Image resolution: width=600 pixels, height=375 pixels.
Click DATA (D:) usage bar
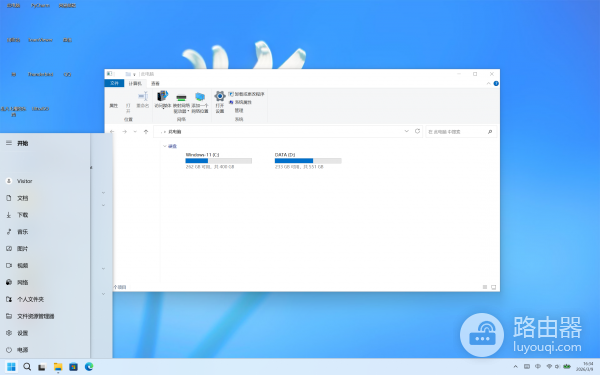pyautogui.click(x=308, y=161)
